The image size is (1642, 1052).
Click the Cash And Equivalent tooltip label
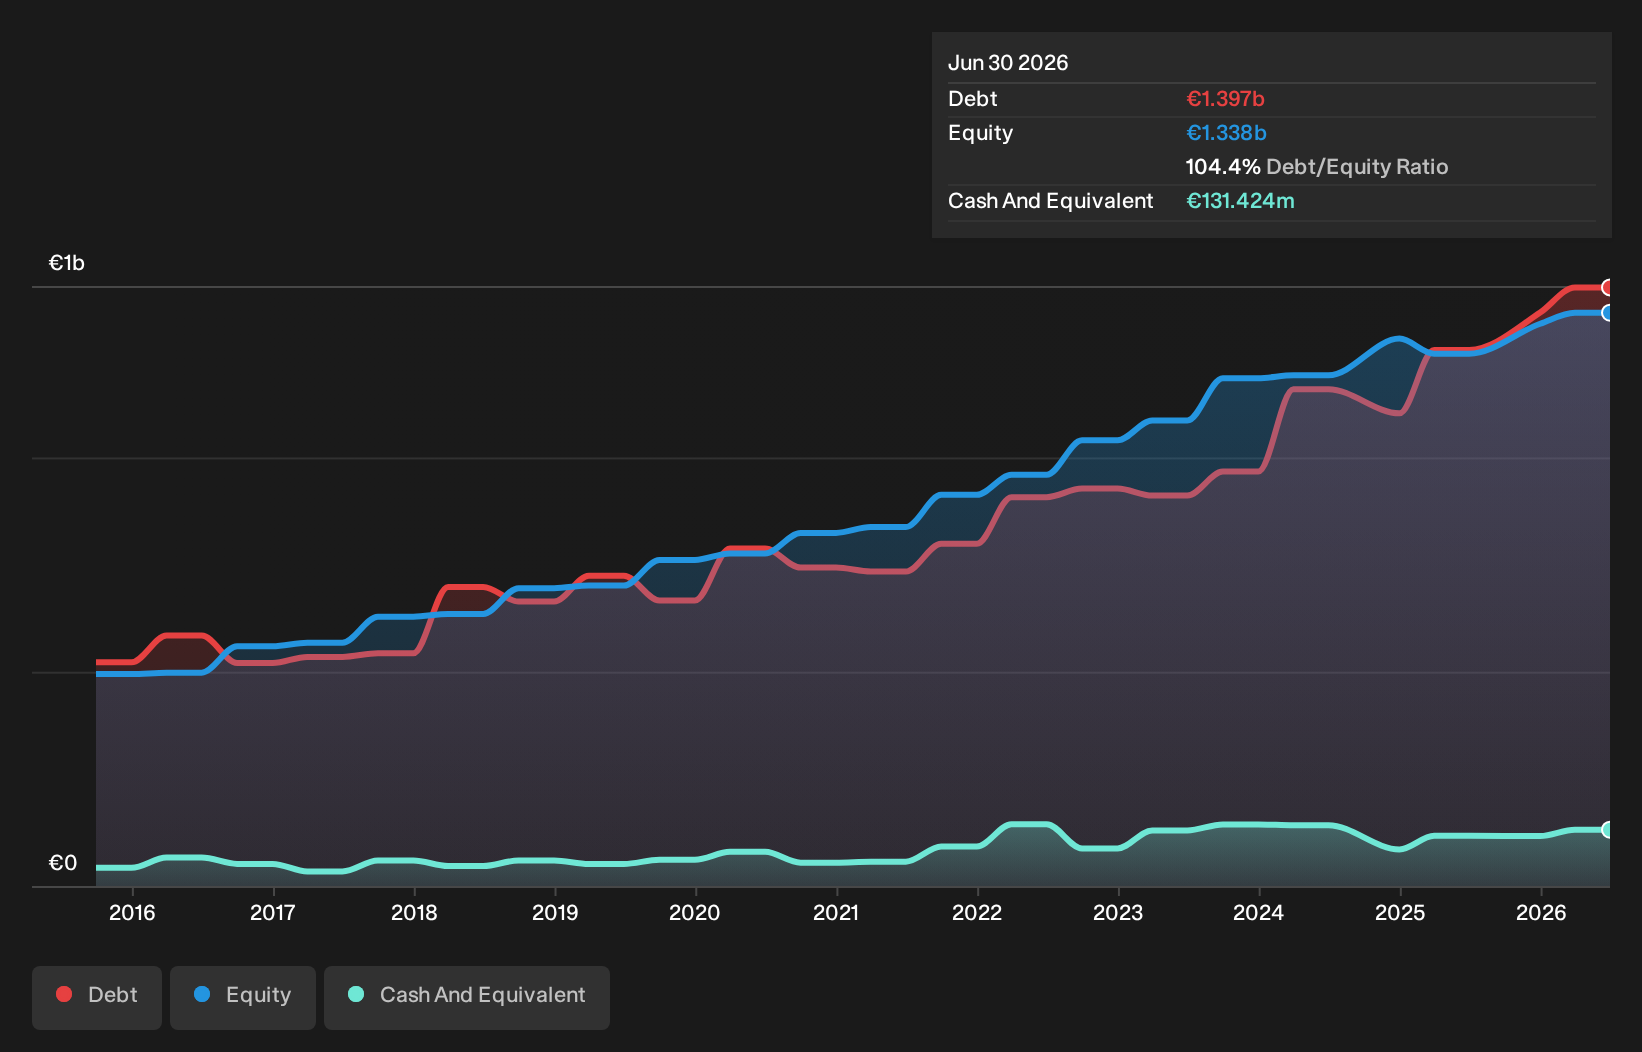pyautogui.click(x=1051, y=201)
